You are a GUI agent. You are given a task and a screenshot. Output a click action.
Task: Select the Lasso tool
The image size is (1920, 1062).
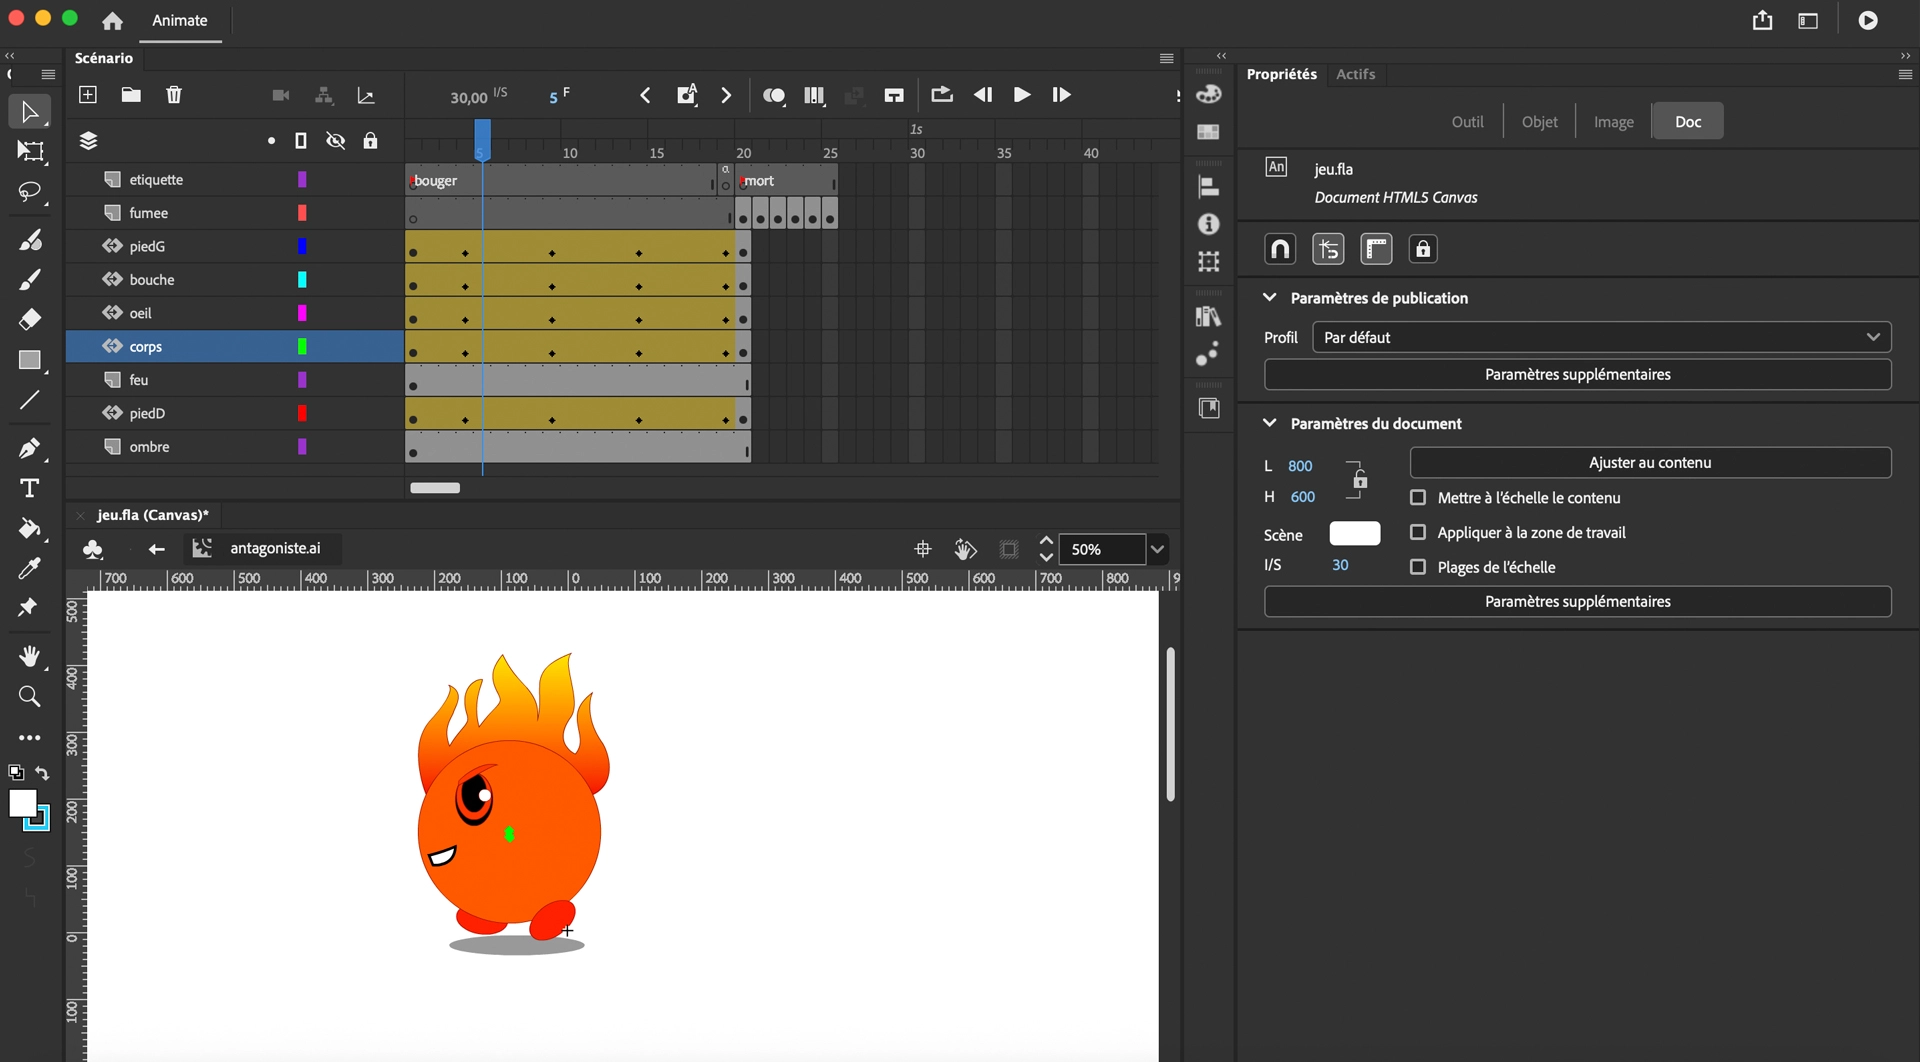tap(30, 192)
